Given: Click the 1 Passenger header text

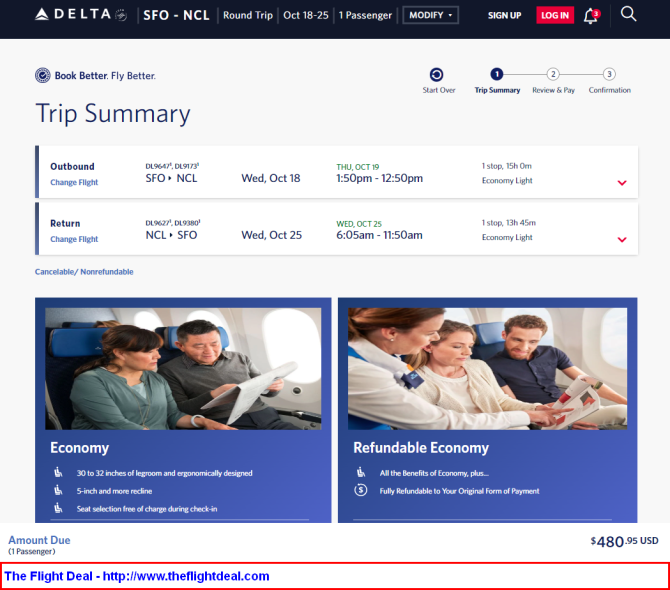Looking at the screenshot, I should (x=365, y=15).
